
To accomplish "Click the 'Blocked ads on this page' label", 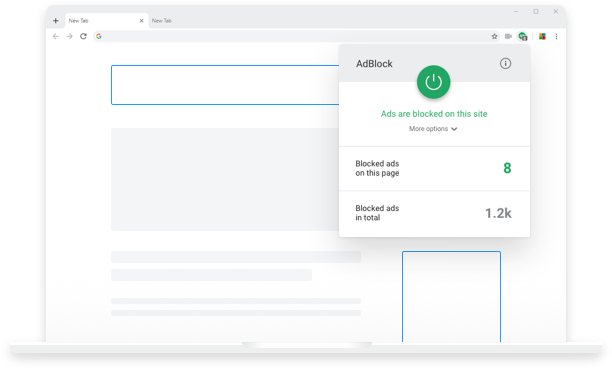I will 377,168.
